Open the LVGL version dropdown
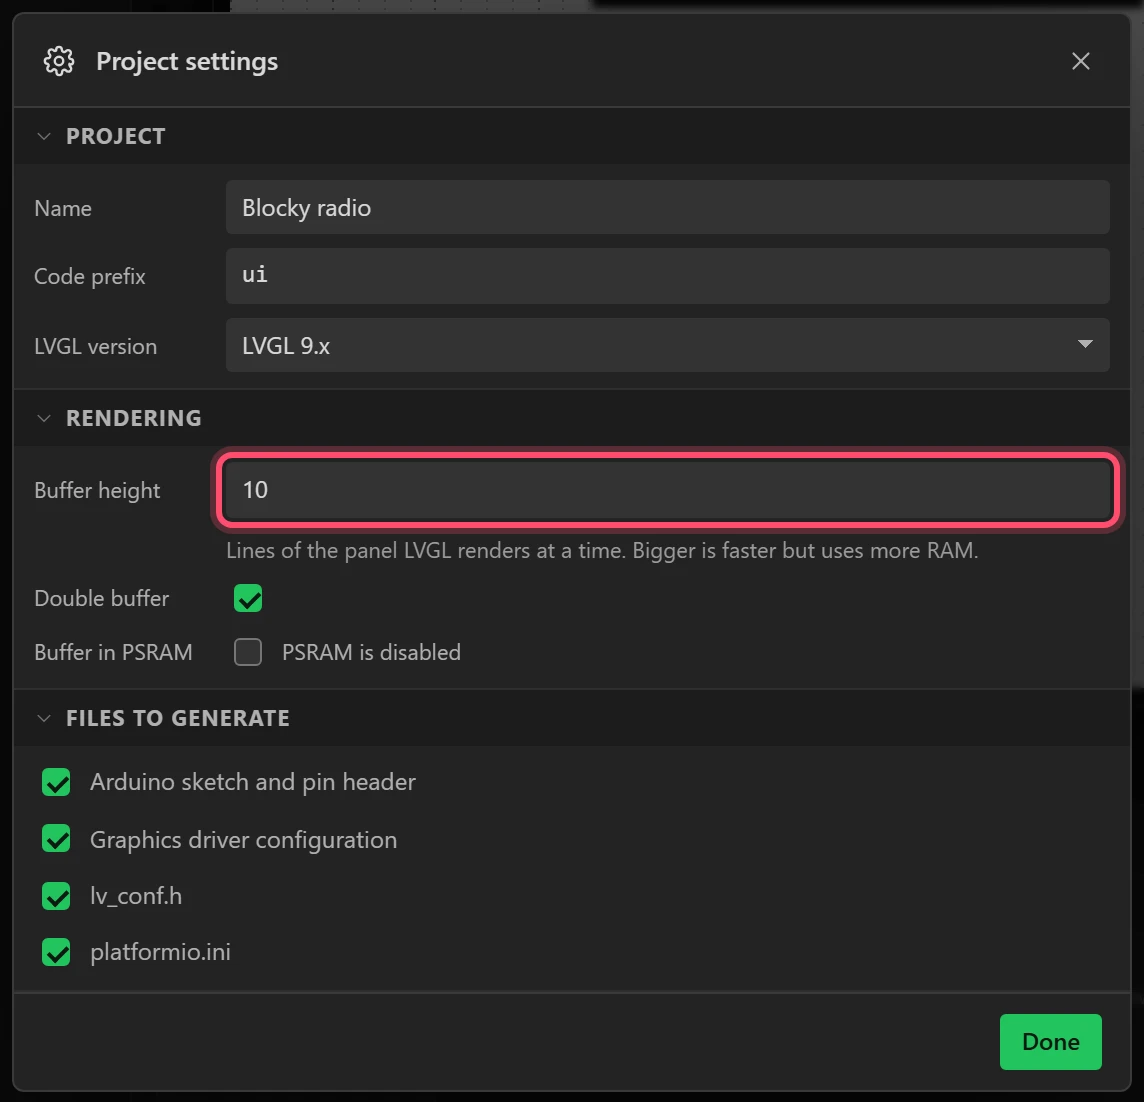The image size is (1144, 1102). coord(668,345)
